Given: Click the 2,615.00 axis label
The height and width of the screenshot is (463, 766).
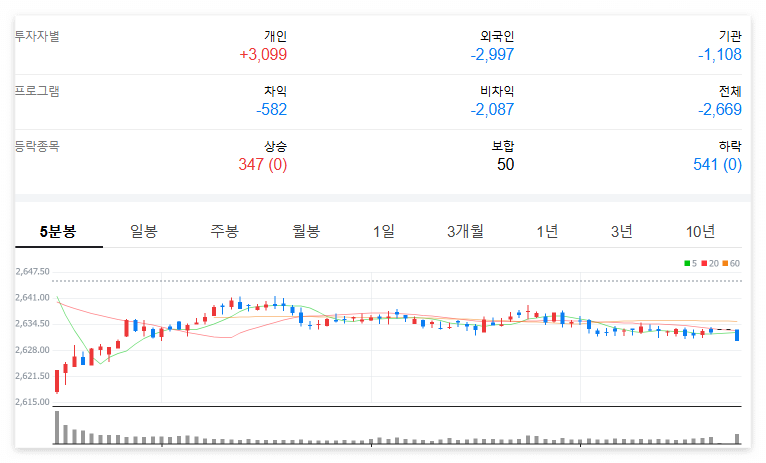Looking at the screenshot, I should click(x=32, y=402).
